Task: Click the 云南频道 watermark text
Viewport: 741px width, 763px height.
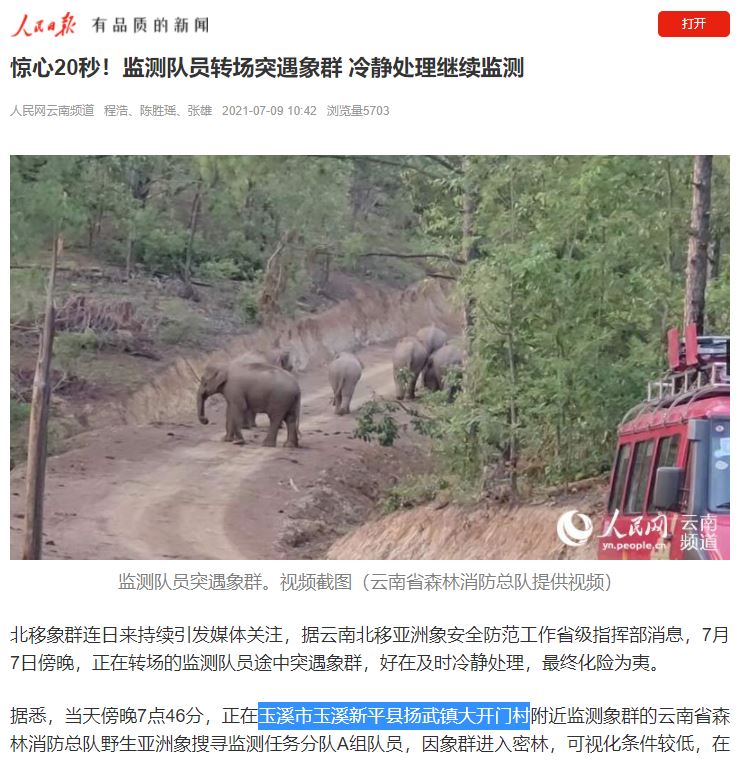Action: click(699, 532)
